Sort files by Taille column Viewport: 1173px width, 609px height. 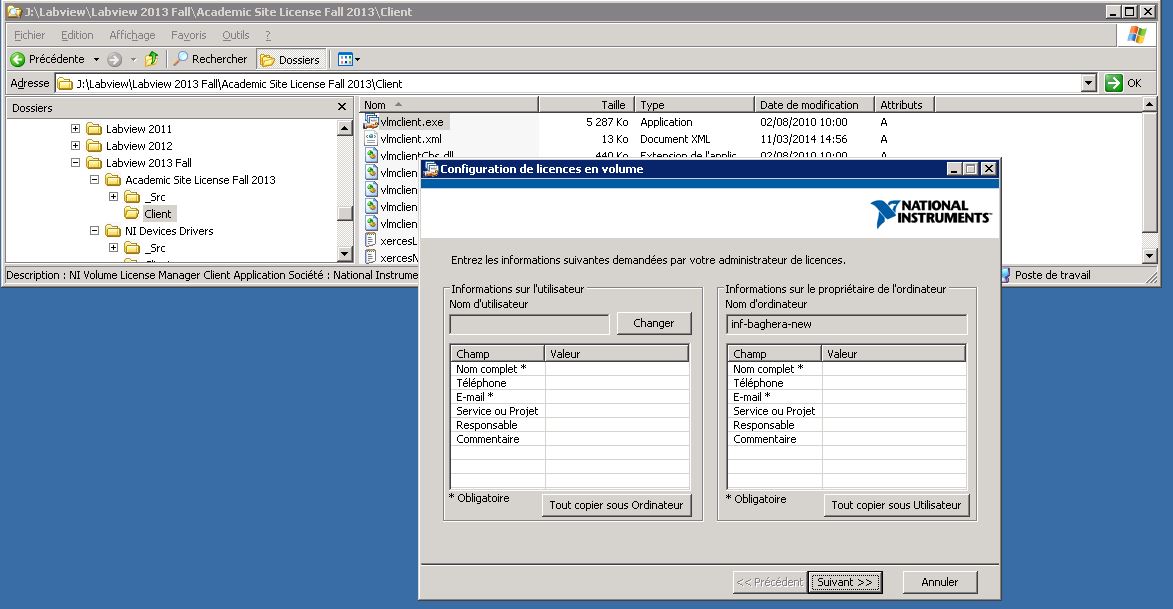click(586, 105)
